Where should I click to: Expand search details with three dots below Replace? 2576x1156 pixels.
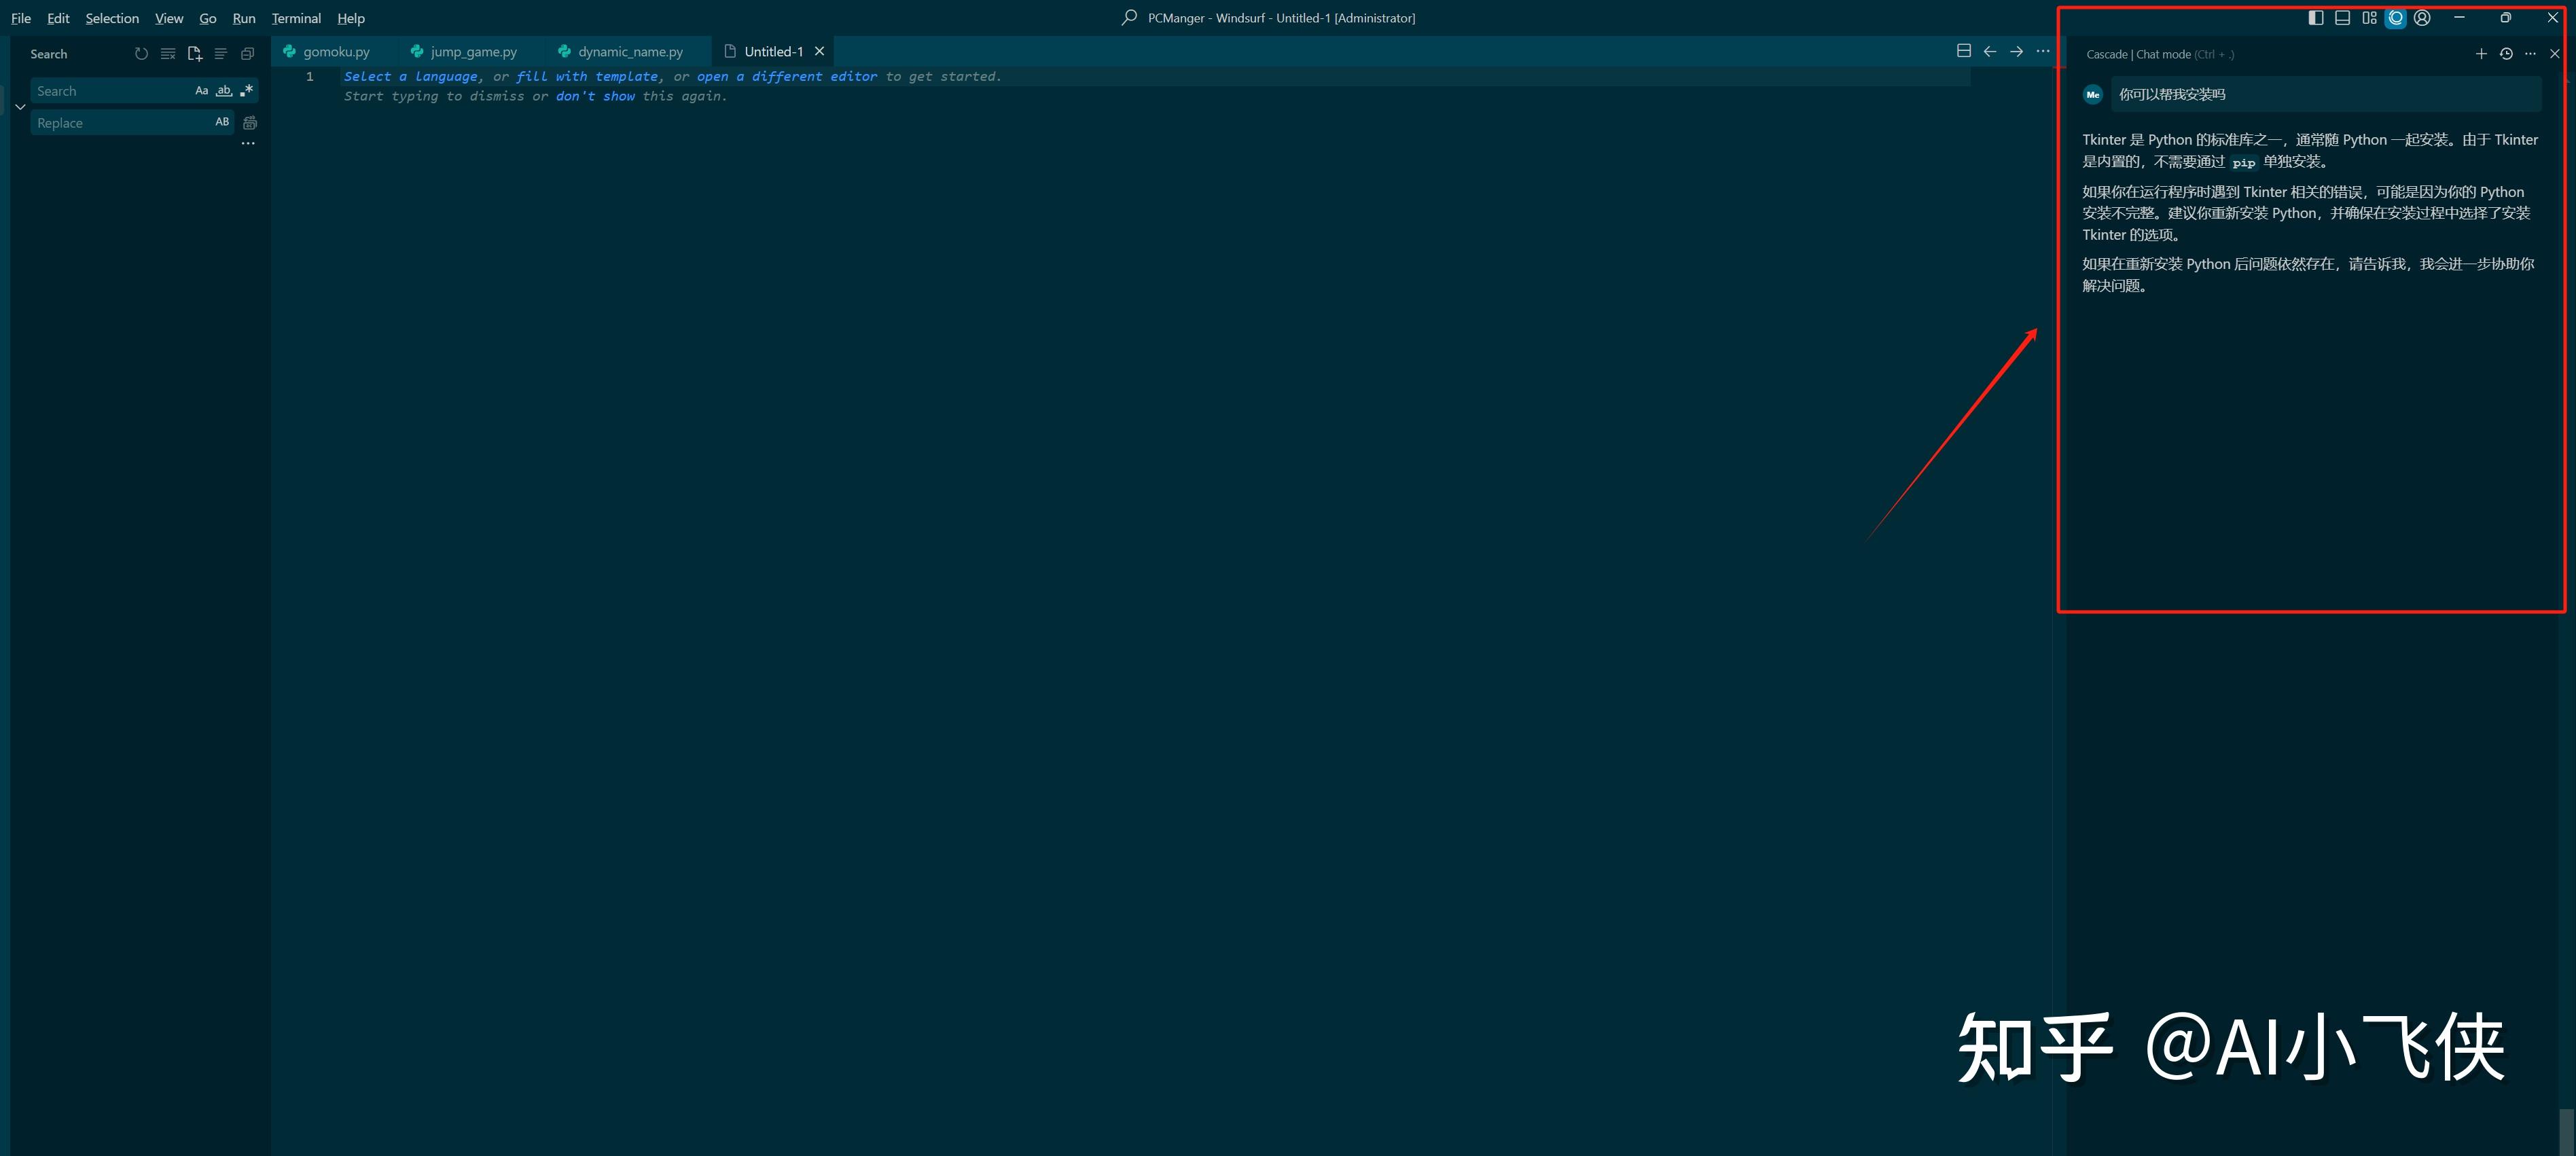click(x=248, y=144)
